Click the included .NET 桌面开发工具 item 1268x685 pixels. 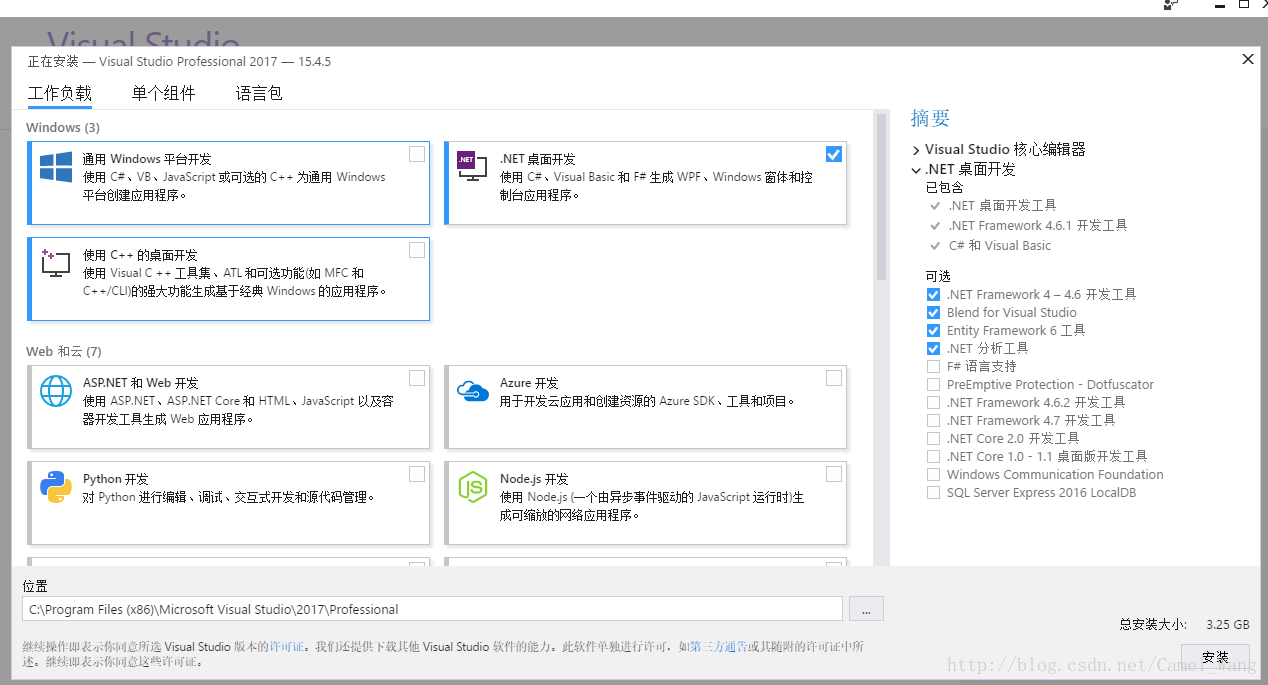(x=1001, y=206)
